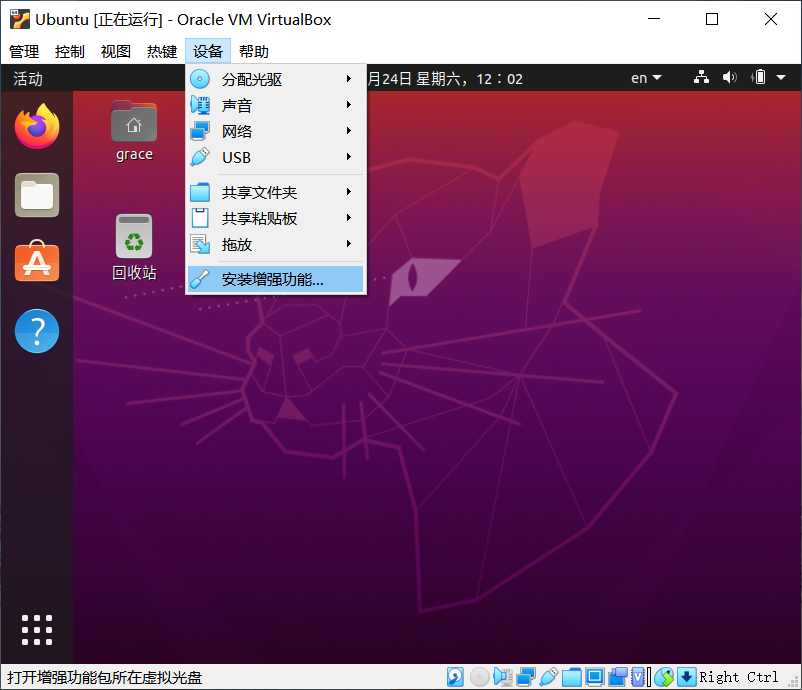Click the optical drive status icon
The height and width of the screenshot is (690, 802).
pos(478,677)
